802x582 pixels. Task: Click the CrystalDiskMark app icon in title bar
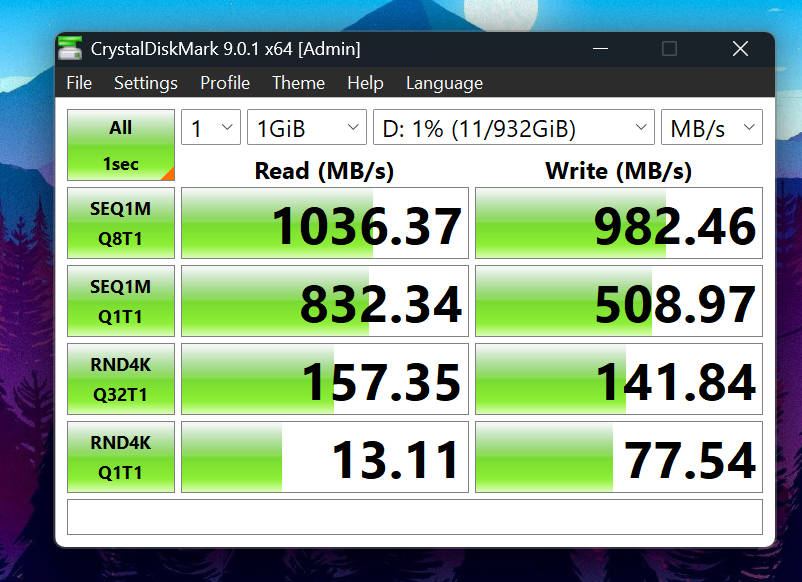(71, 47)
